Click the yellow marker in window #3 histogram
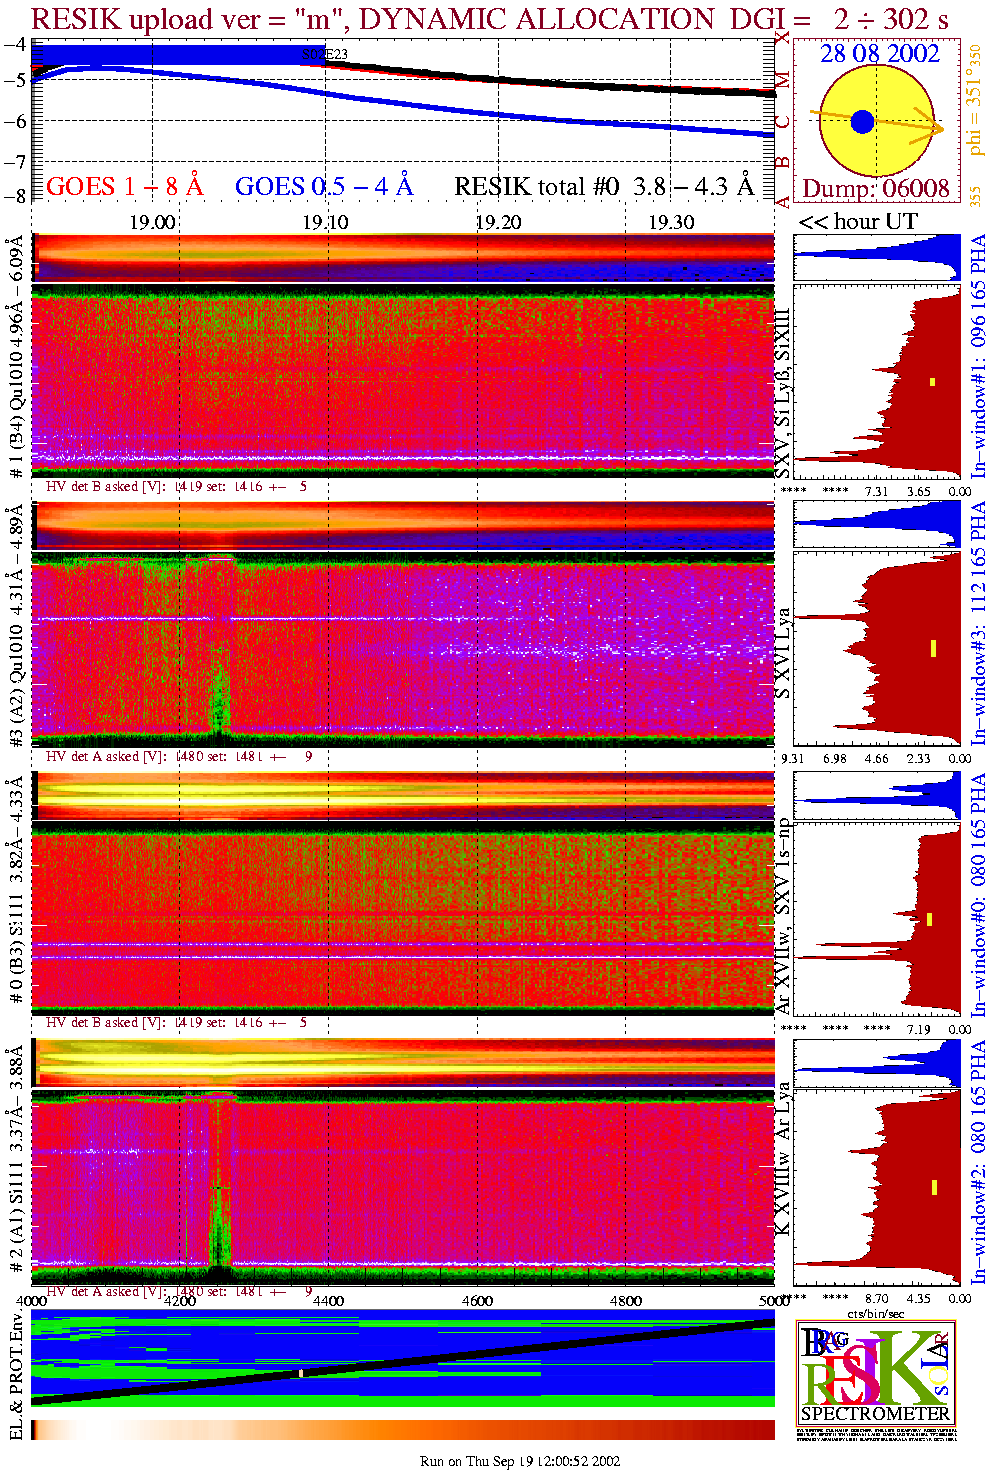Viewport: 1004px width, 1476px height. pyautogui.click(x=932, y=648)
